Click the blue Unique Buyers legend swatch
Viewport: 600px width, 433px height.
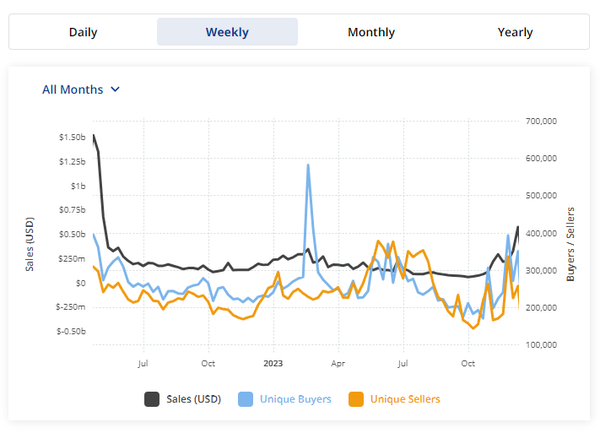tap(245, 399)
